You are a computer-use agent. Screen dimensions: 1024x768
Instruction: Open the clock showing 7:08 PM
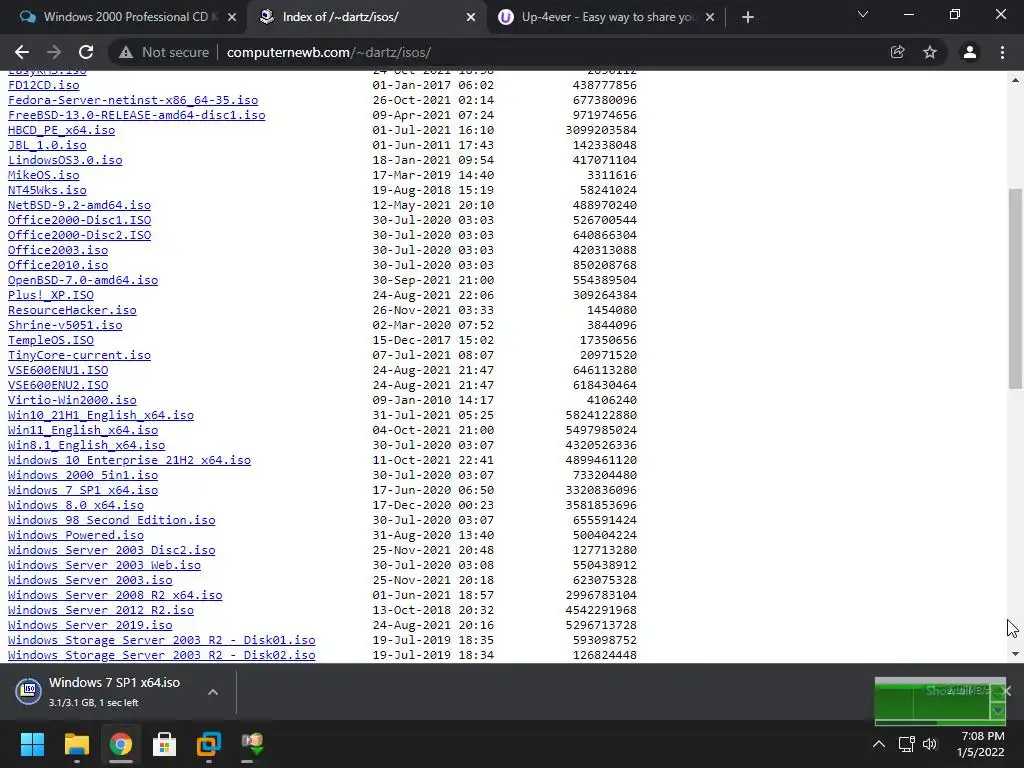981,744
